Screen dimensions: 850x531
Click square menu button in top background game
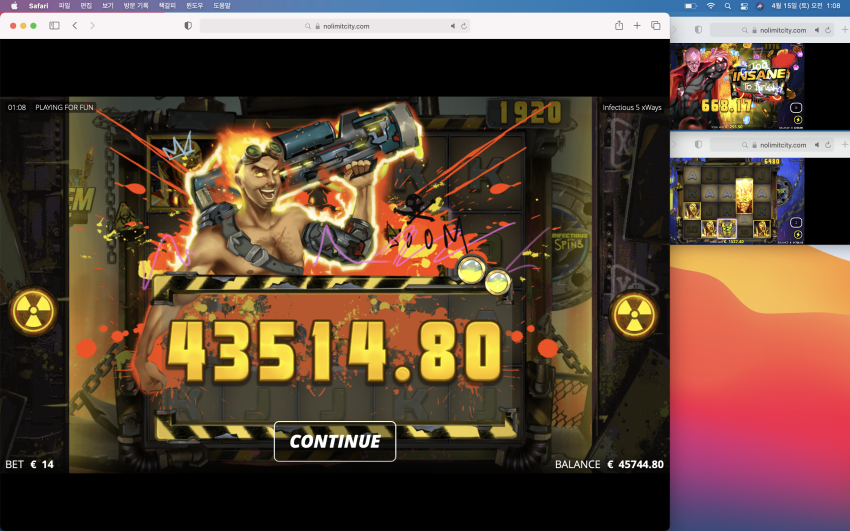pyautogui.click(x=796, y=108)
